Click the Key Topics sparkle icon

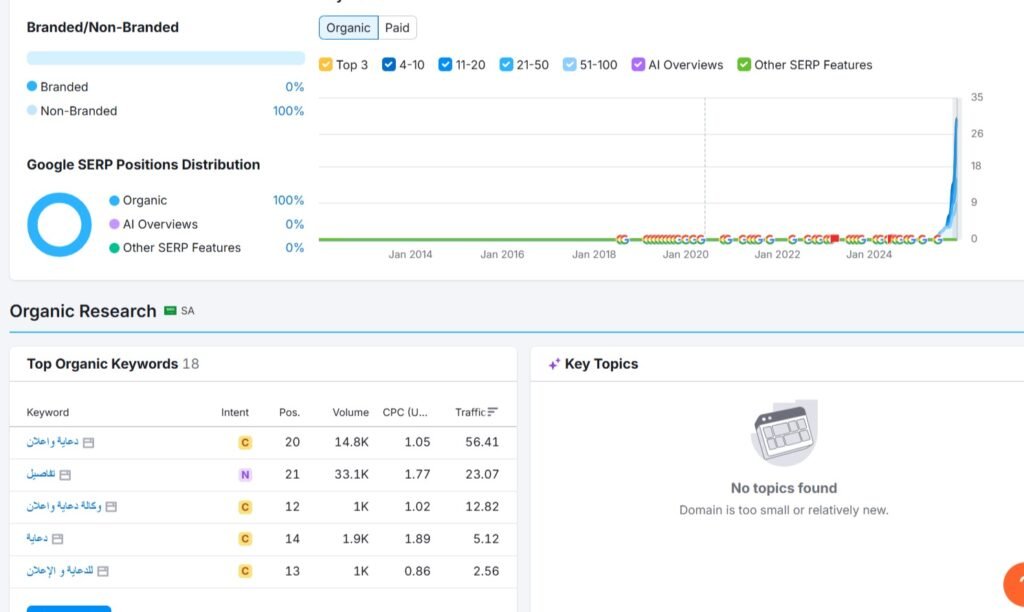[553, 364]
